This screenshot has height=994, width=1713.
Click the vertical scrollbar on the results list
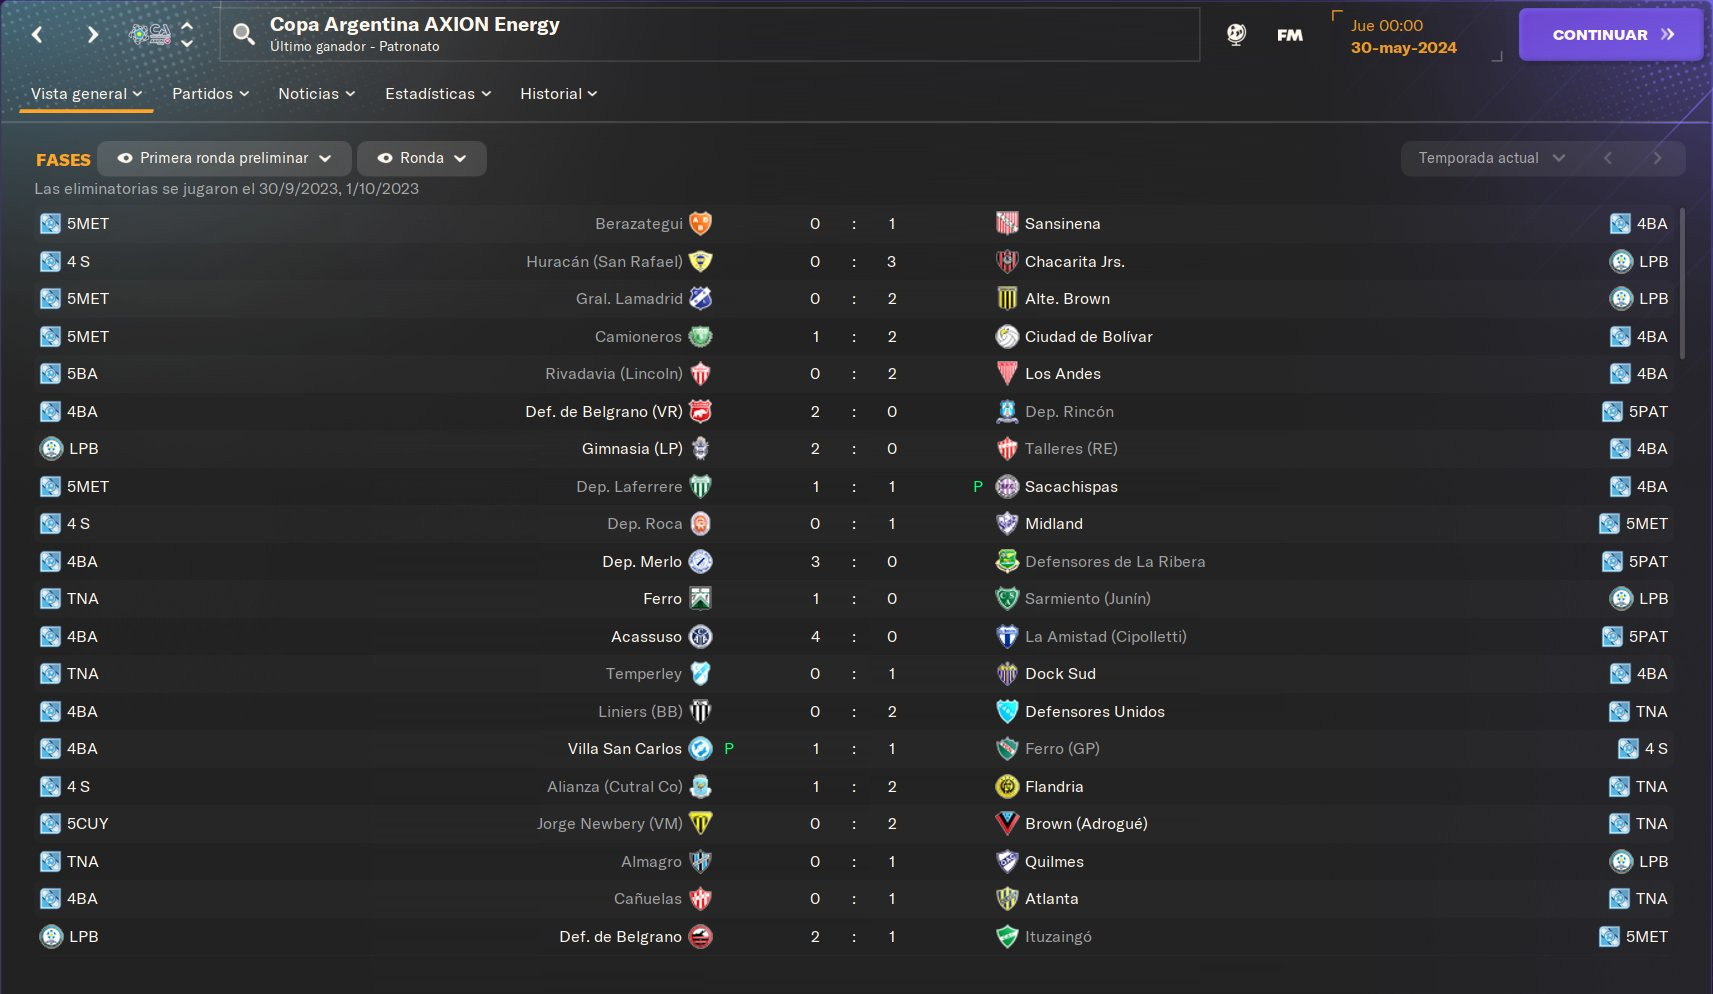pyautogui.click(x=1682, y=283)
